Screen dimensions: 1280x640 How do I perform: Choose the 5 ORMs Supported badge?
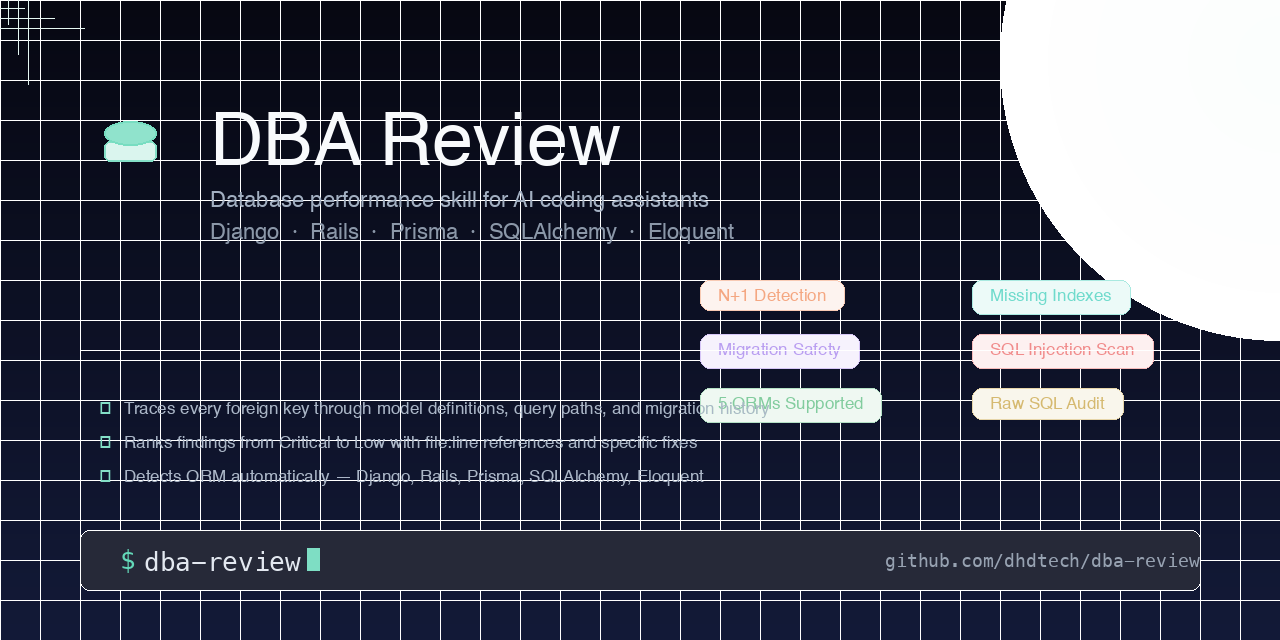click(790, 404)
